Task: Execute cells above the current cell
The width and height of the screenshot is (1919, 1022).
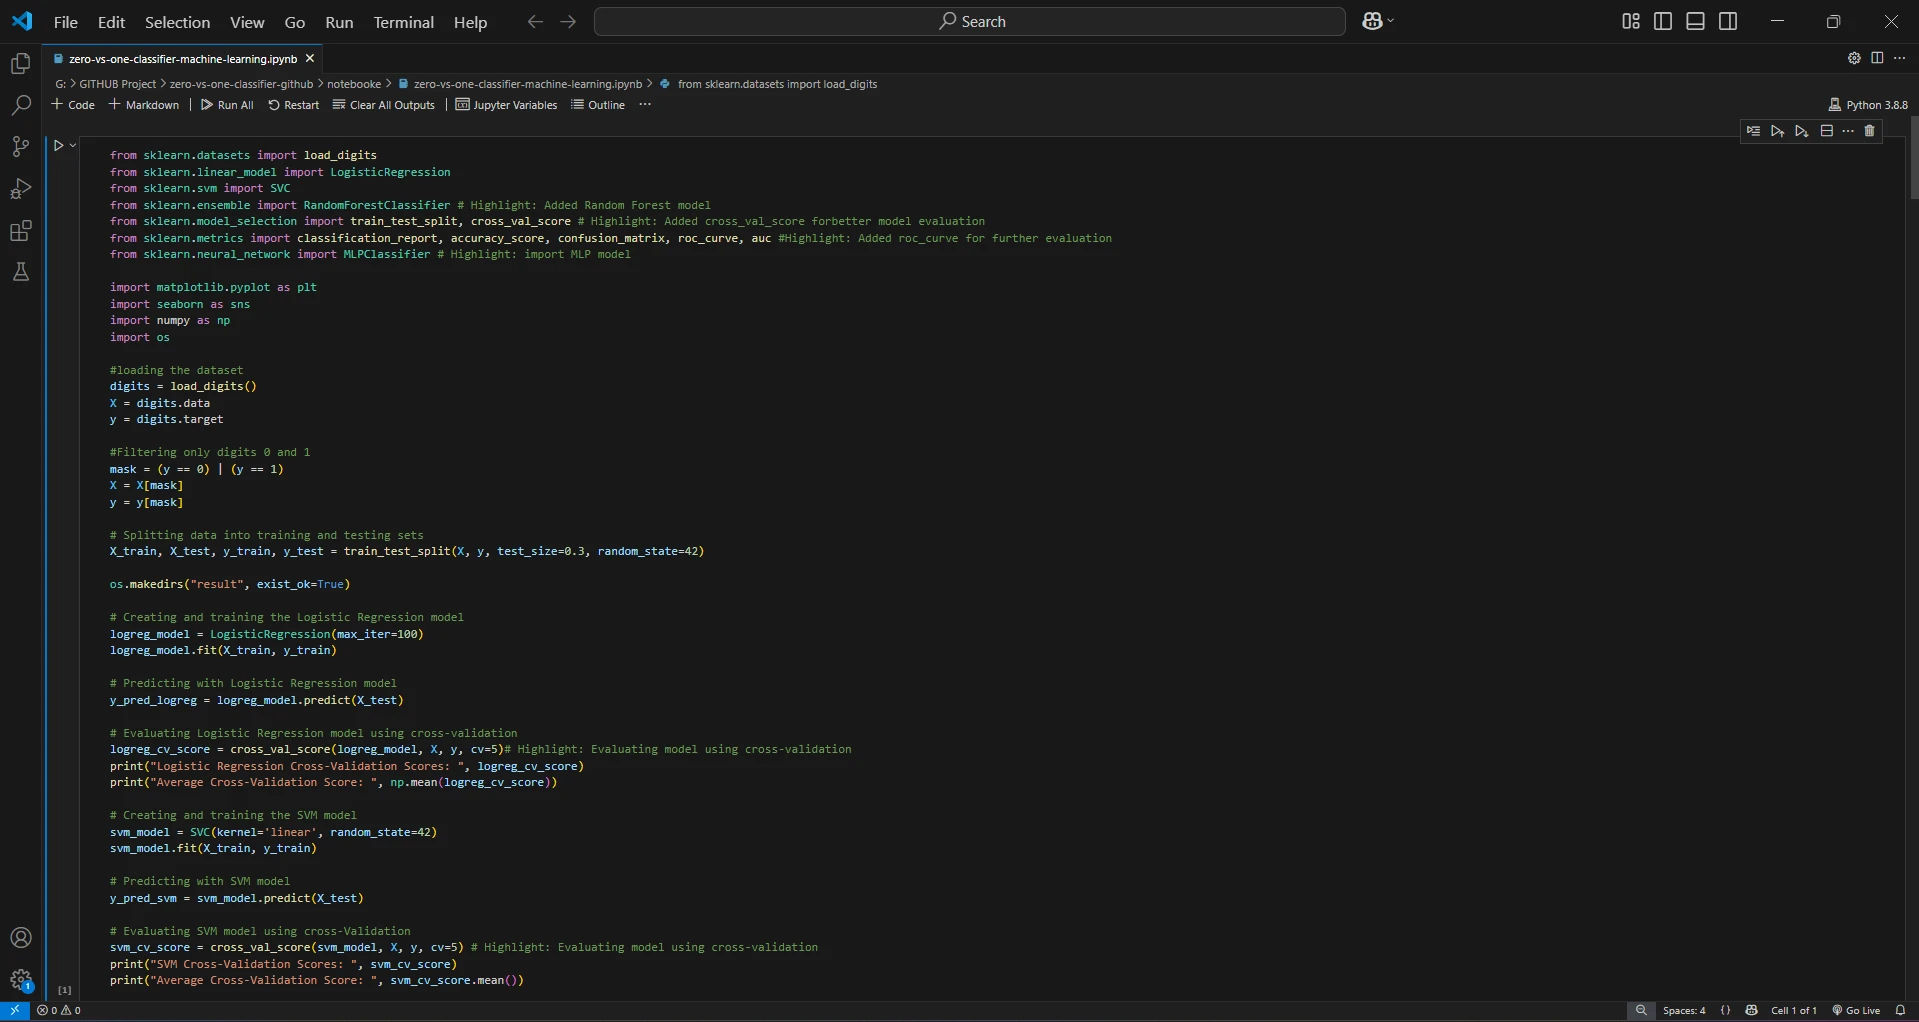Action: click(x=1777, y=131)
